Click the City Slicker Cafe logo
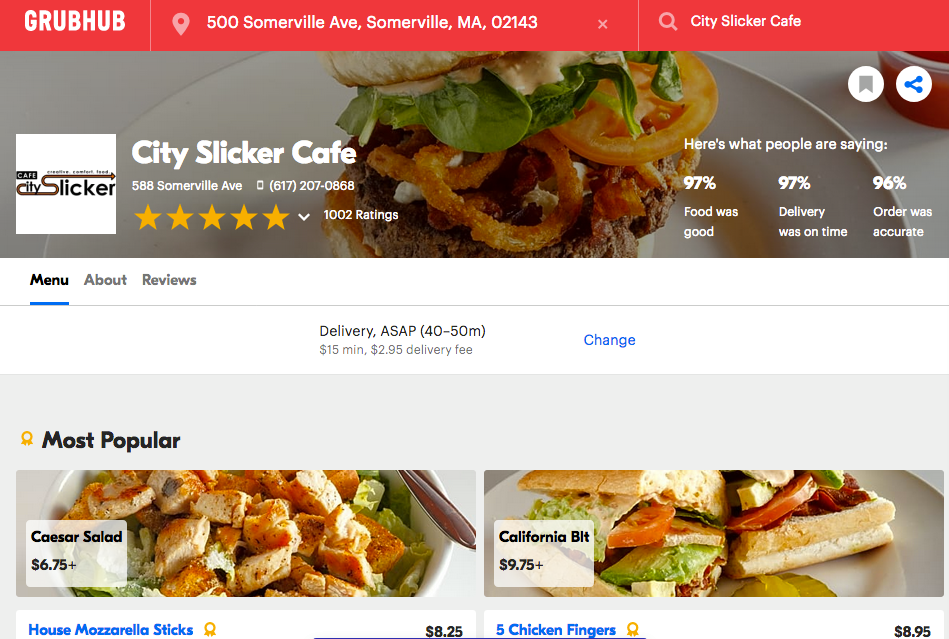Image resolution: width=949 pixels, height=639 pixels. click(66, 184)
